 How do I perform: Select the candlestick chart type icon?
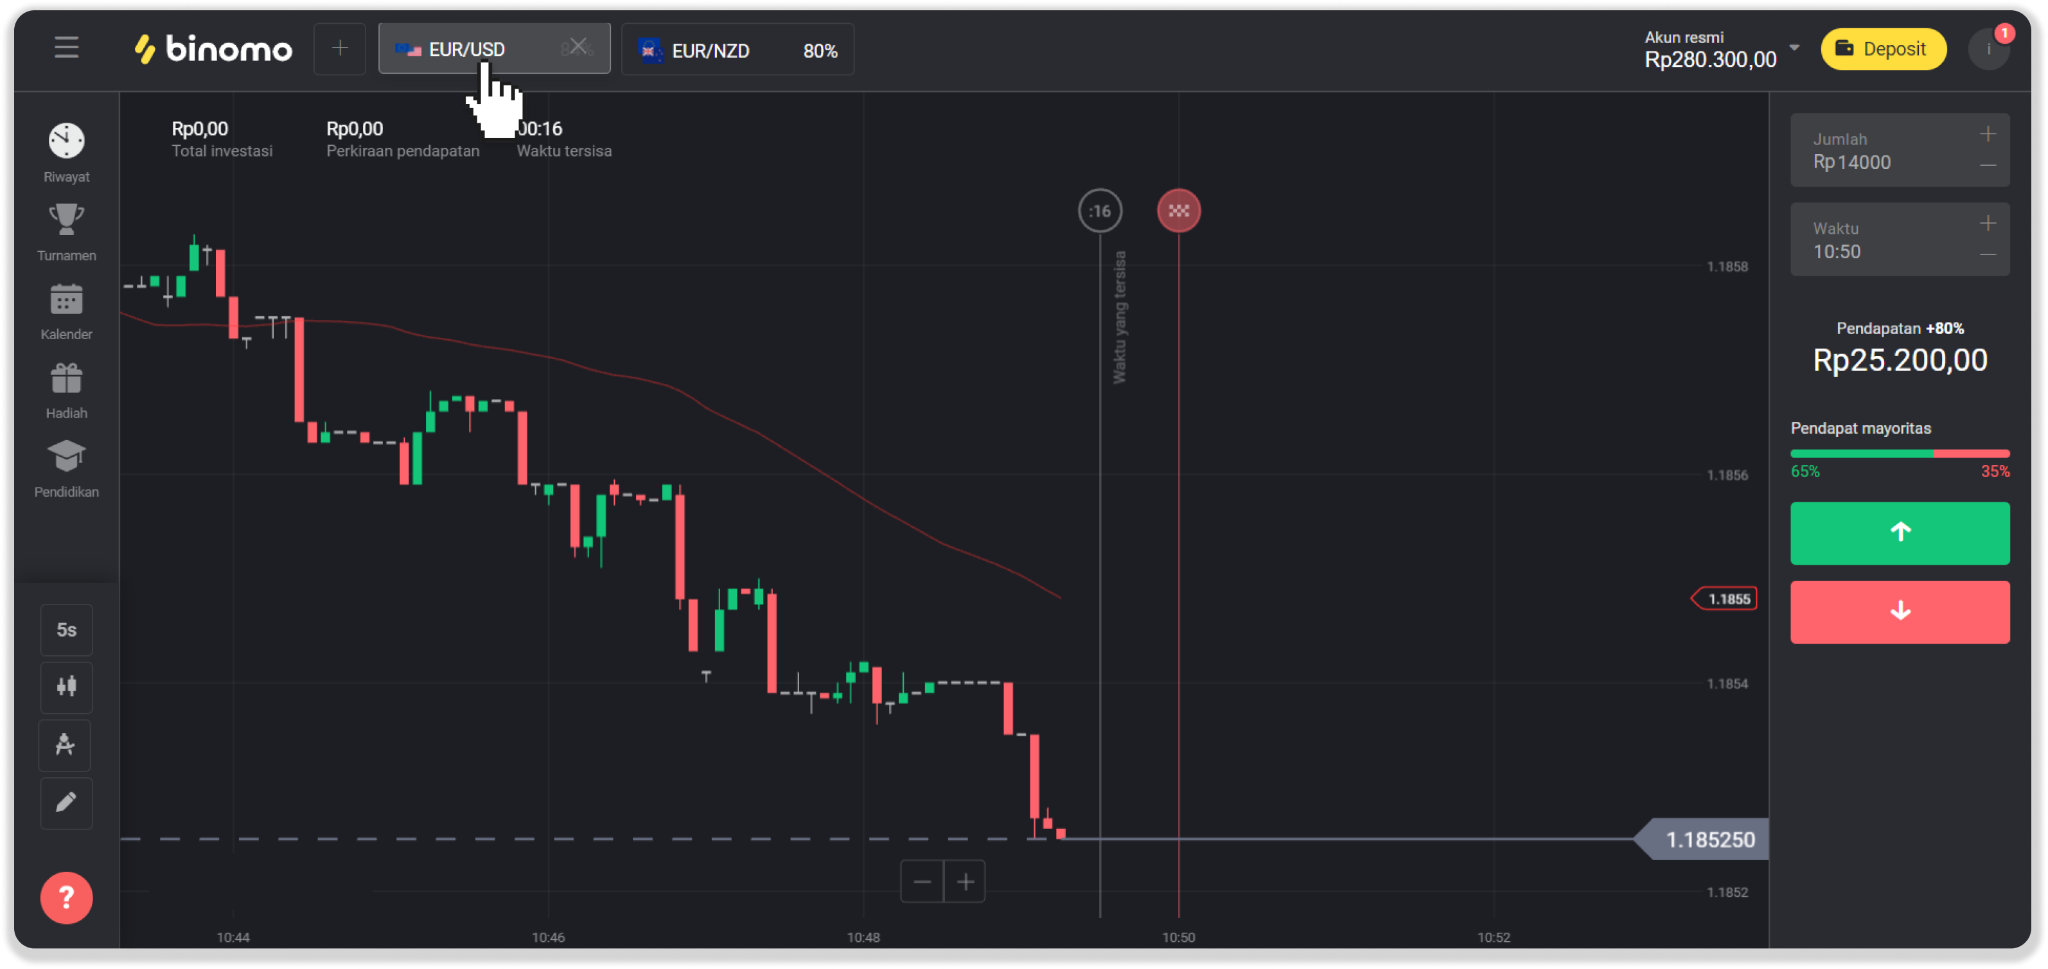[x=66, y=687]
